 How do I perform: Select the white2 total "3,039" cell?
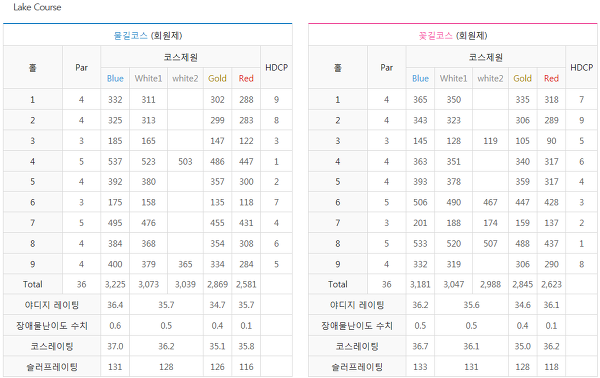185,284
